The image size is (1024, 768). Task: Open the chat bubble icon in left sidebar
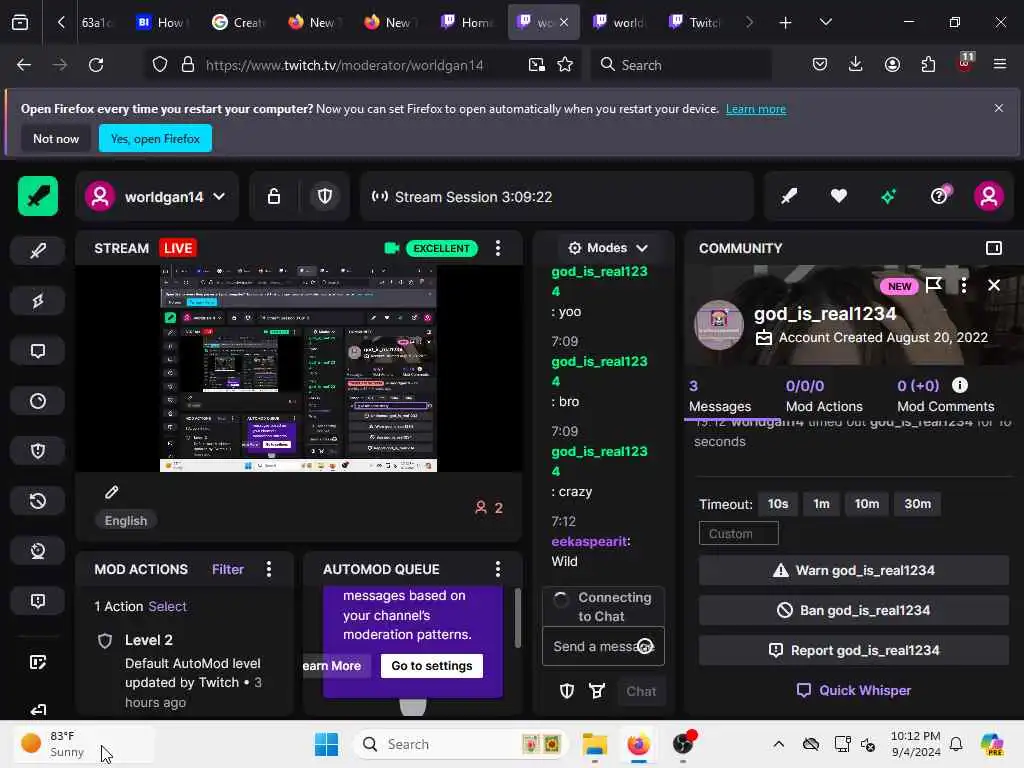pyautogui.click(x=38, y=351)
